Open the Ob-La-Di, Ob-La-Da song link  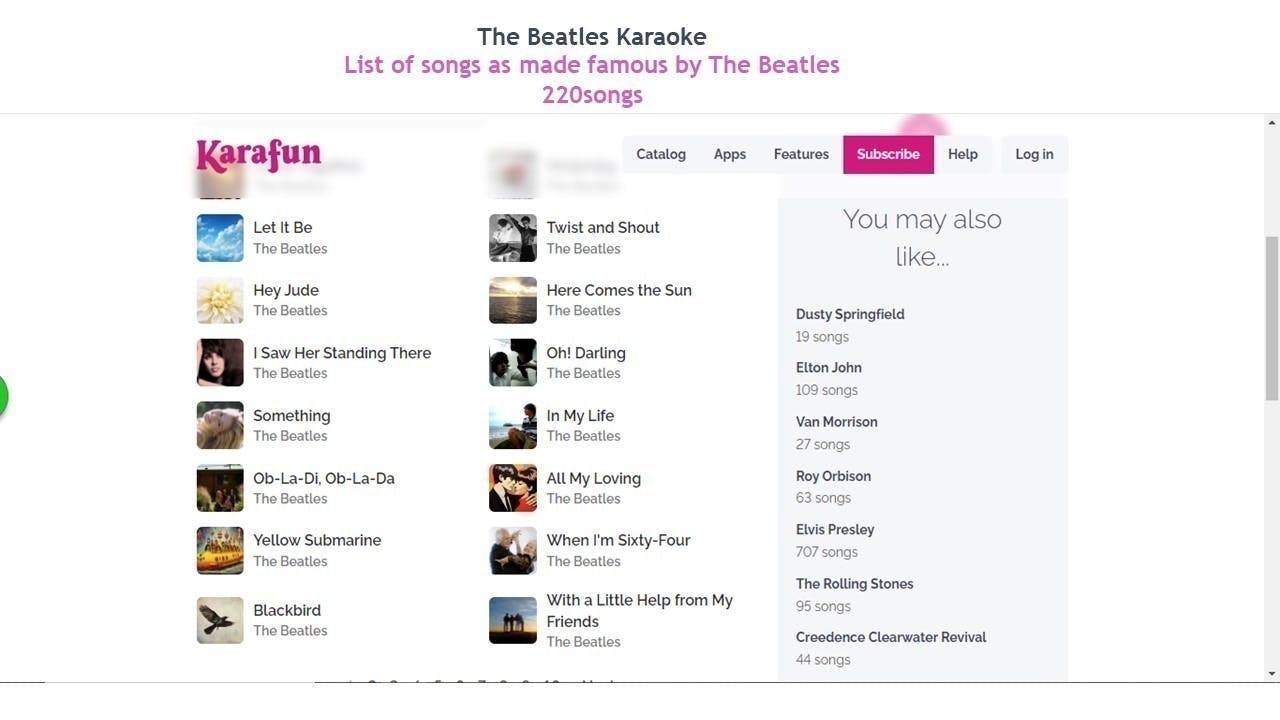[x=324, y=478]
